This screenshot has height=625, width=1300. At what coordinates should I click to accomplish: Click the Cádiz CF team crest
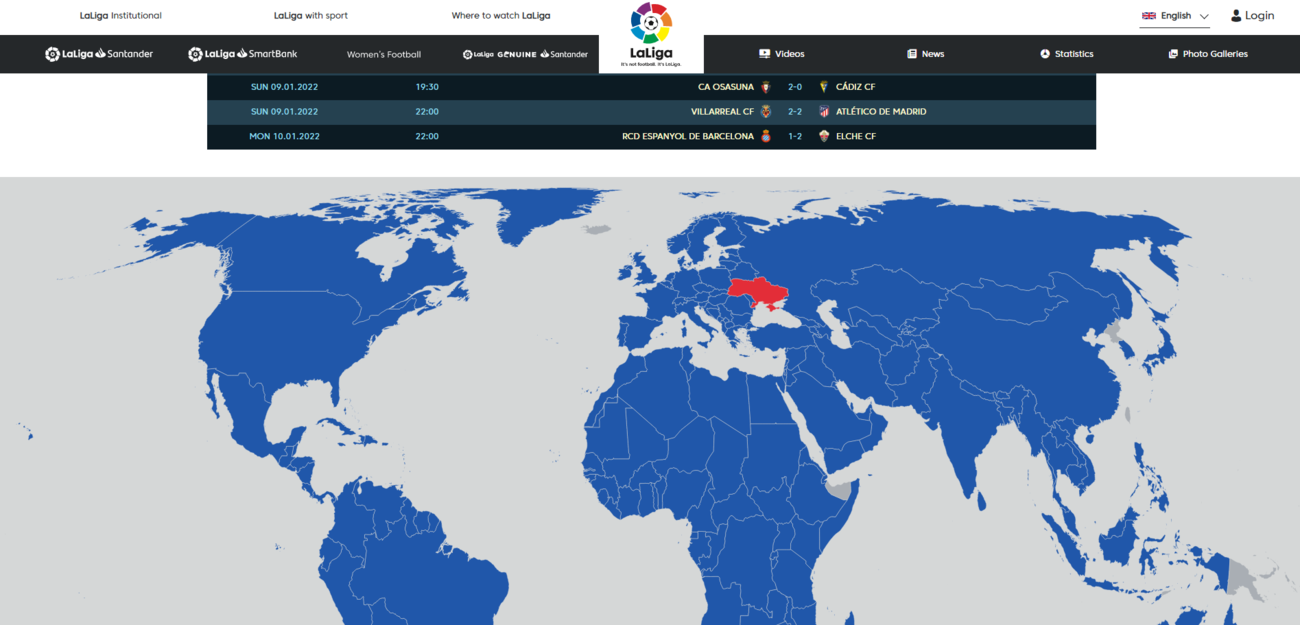click(824, 87)
